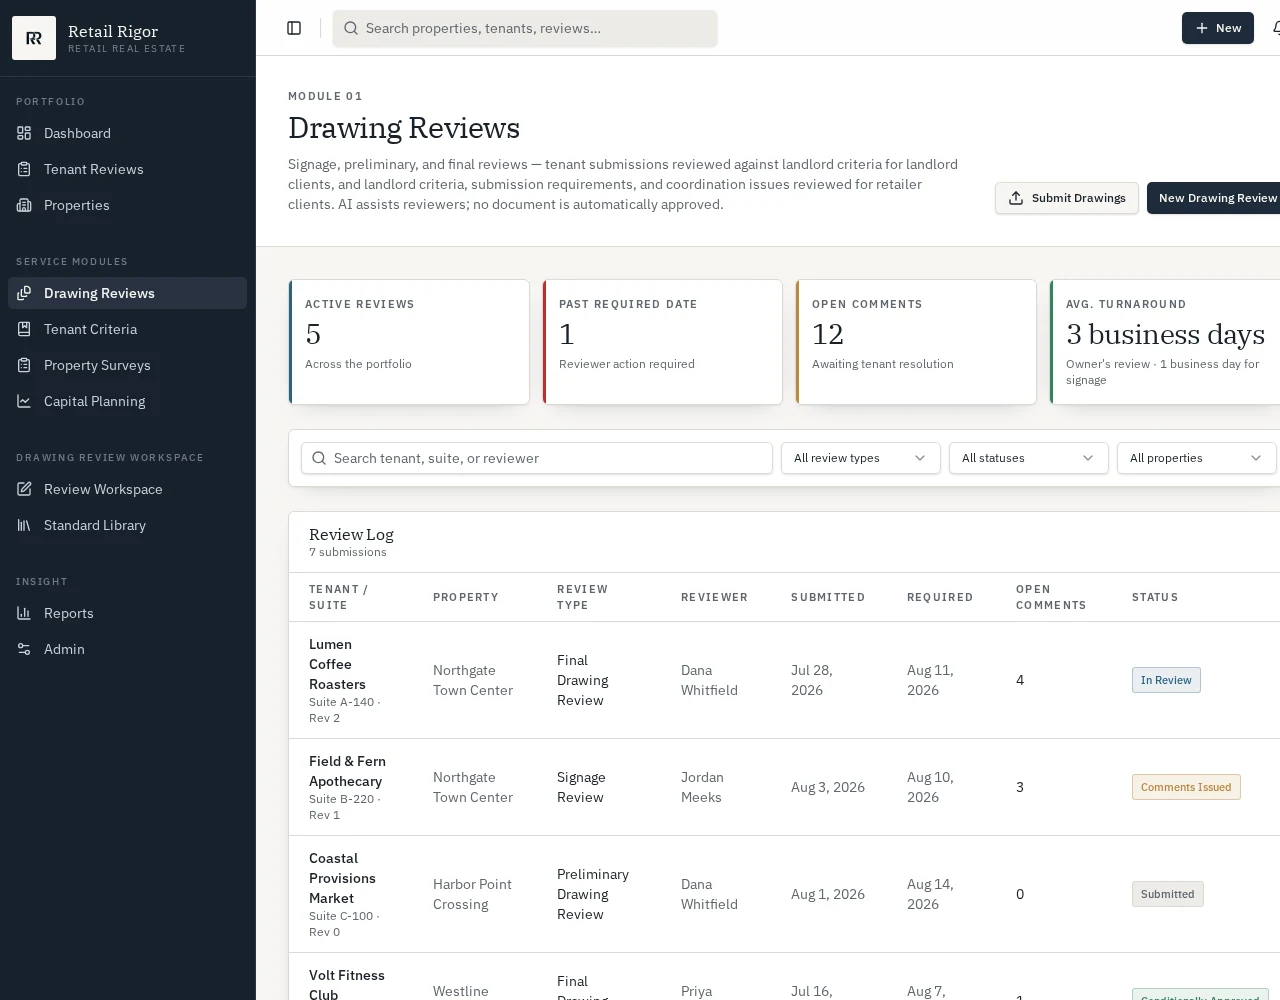Screen dimensions: 1280x1000
Task: Open the All review types dropdown
Action: click(x=861, y=458)
